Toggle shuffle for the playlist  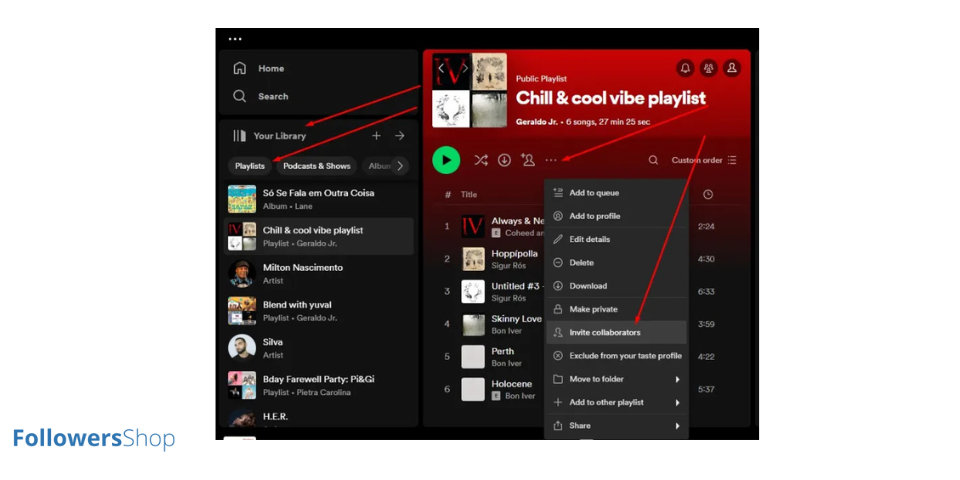pyautogui.click(x=481, y=160)
